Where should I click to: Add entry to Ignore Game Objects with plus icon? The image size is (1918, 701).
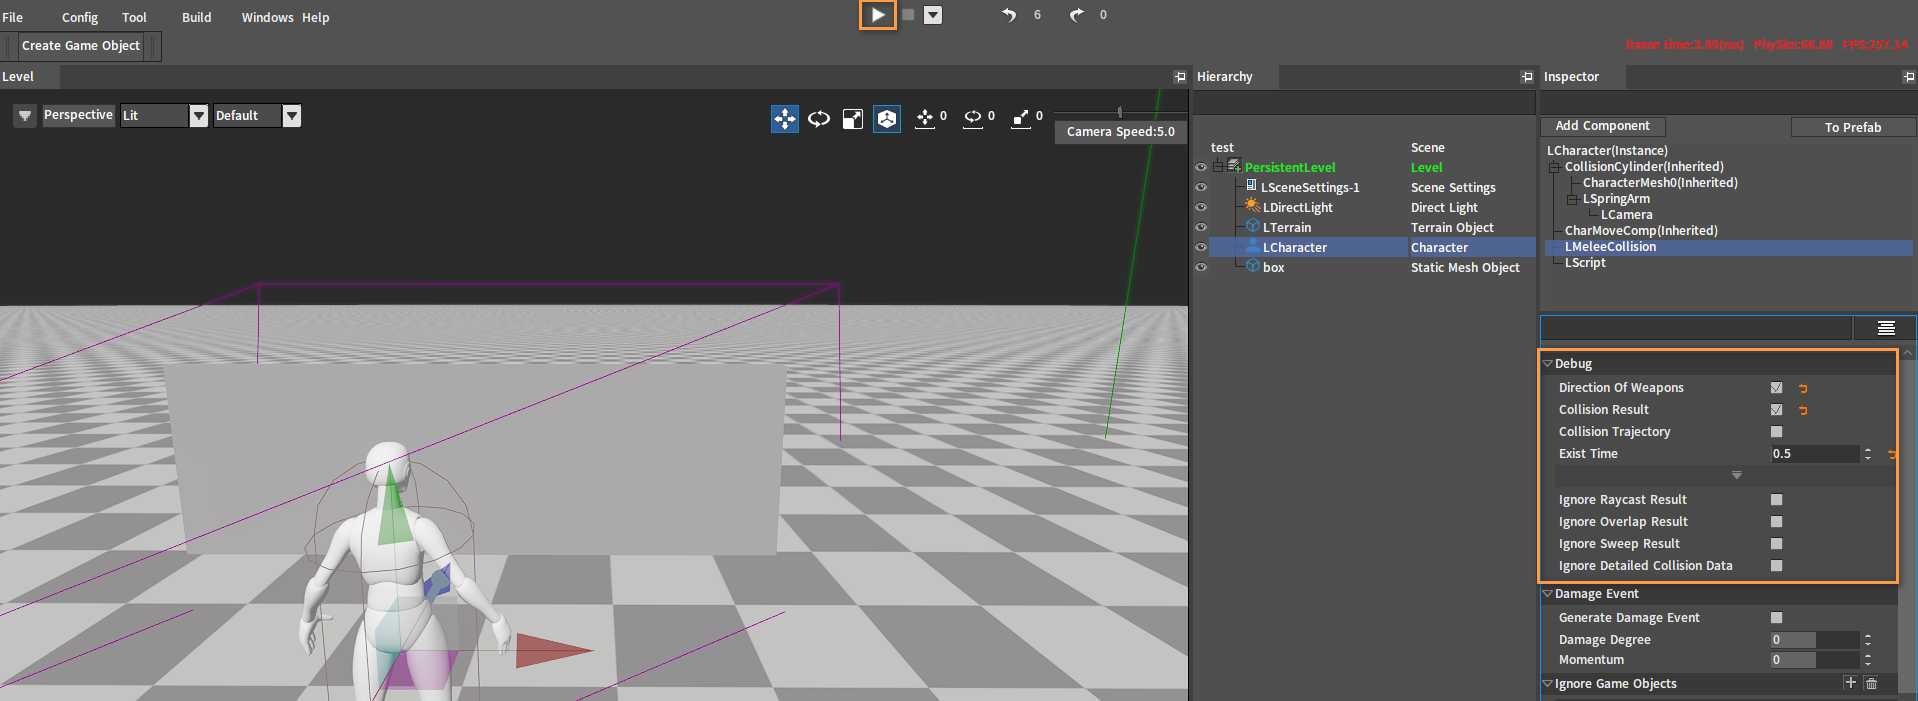pos(1850,683)
